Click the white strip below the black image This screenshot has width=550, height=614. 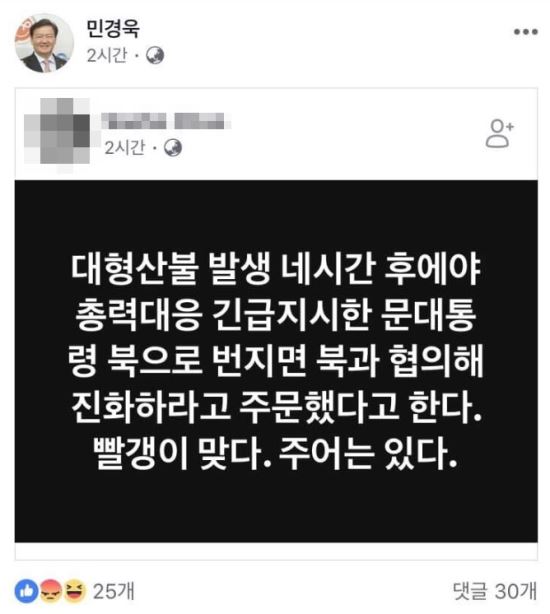(x=276, y=551)
